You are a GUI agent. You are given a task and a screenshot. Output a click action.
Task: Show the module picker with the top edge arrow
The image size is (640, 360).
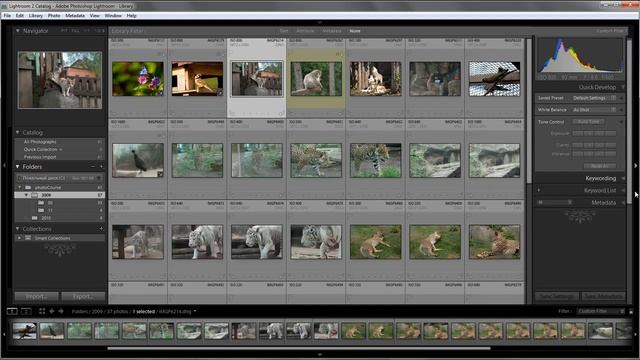click(320, 22)
